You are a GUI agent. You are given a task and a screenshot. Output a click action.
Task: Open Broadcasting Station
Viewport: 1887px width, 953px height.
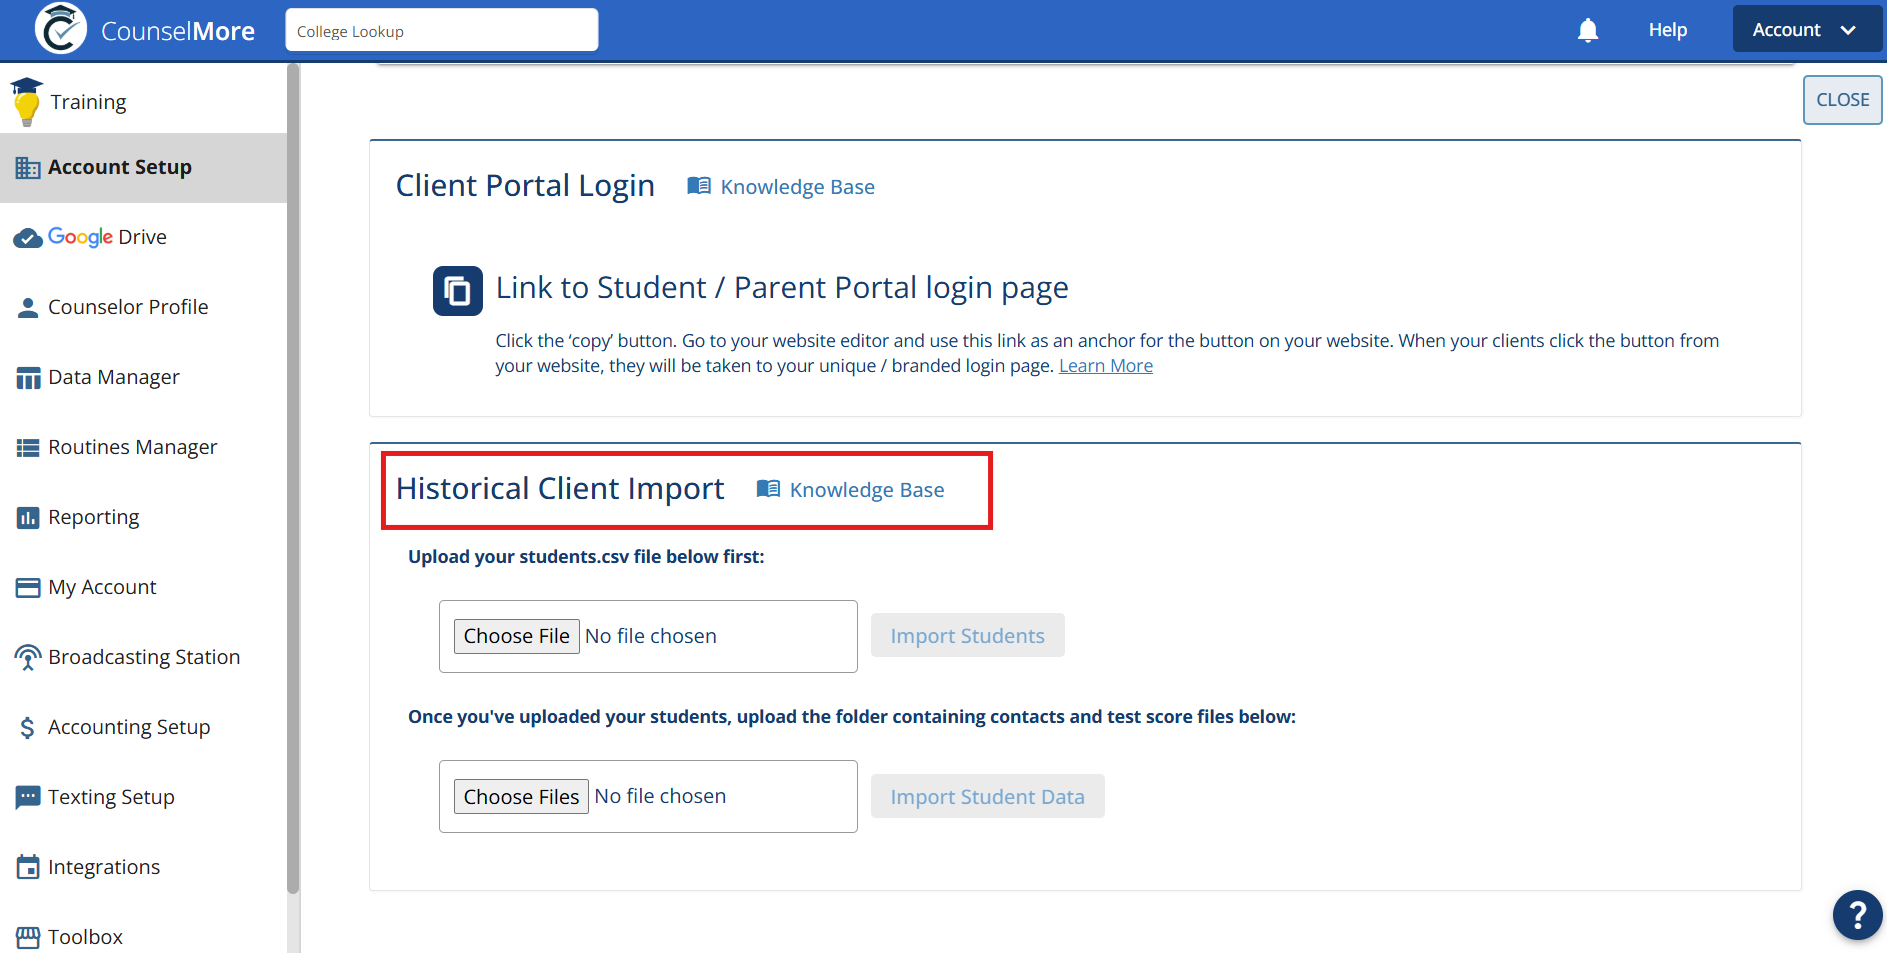click(143, 657)
